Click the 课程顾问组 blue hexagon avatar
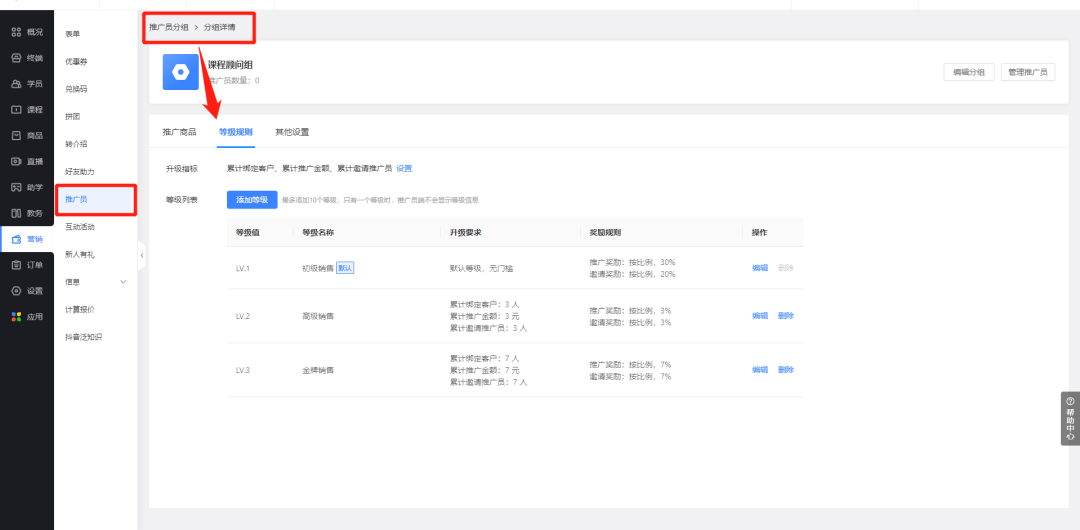1080x530 pixels. [x=181, y=72]
